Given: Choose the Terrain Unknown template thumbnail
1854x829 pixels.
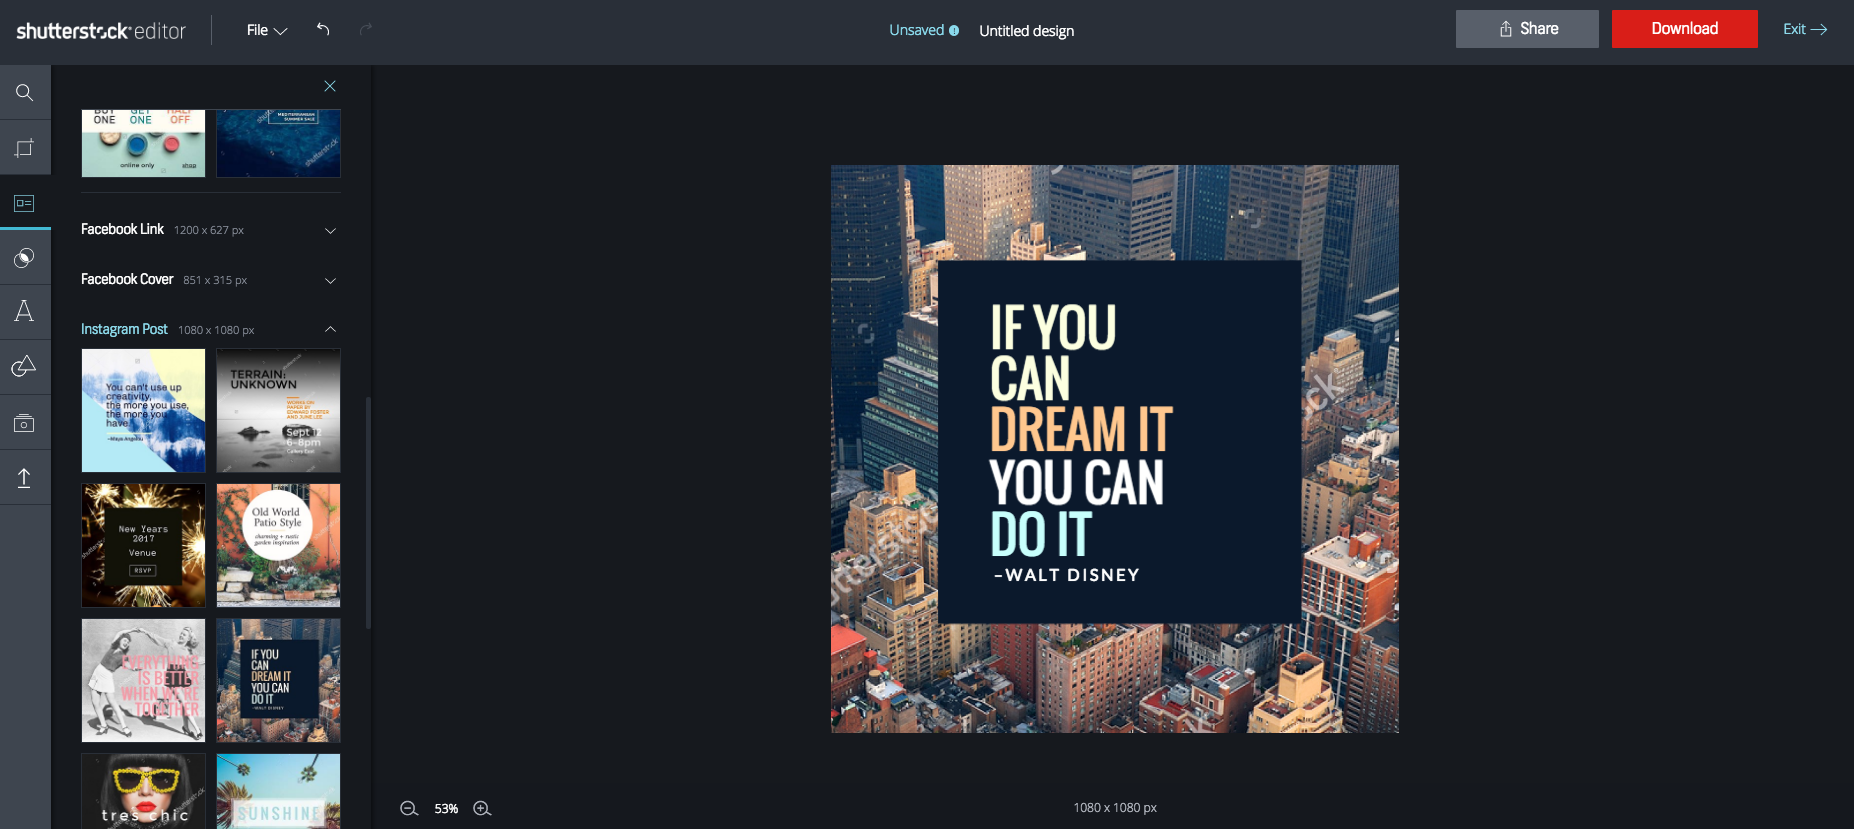Looking at the screenshot, I should coord(278,410).
